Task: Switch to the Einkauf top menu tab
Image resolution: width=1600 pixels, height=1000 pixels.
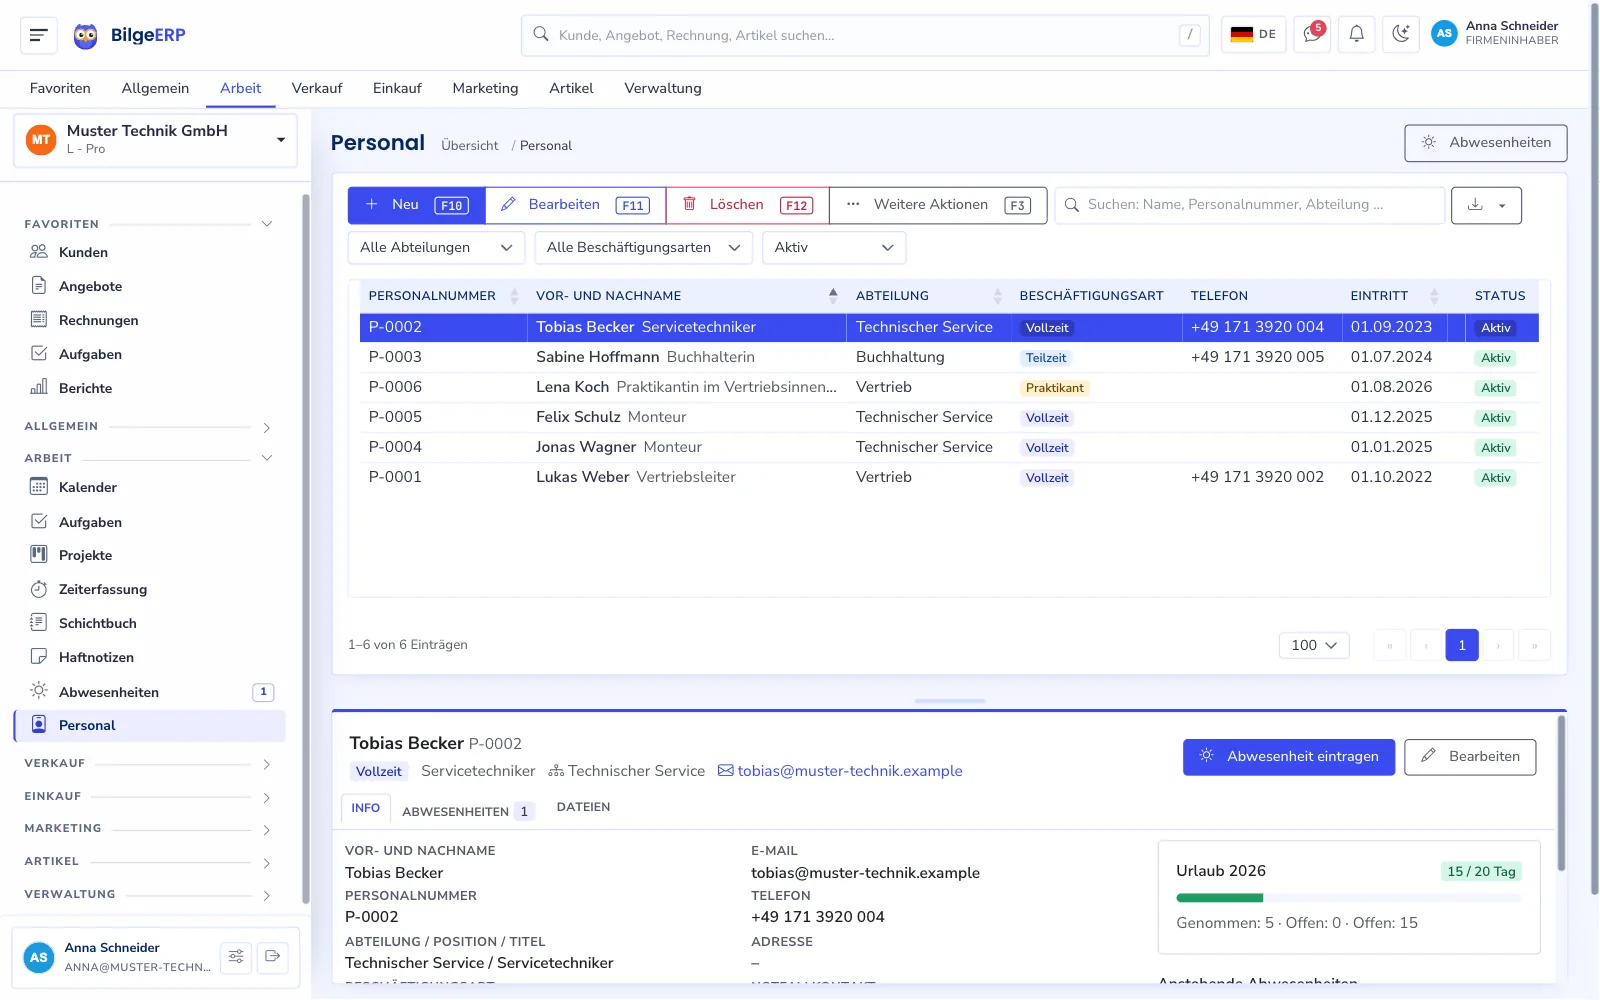Action: coord(397,88)
